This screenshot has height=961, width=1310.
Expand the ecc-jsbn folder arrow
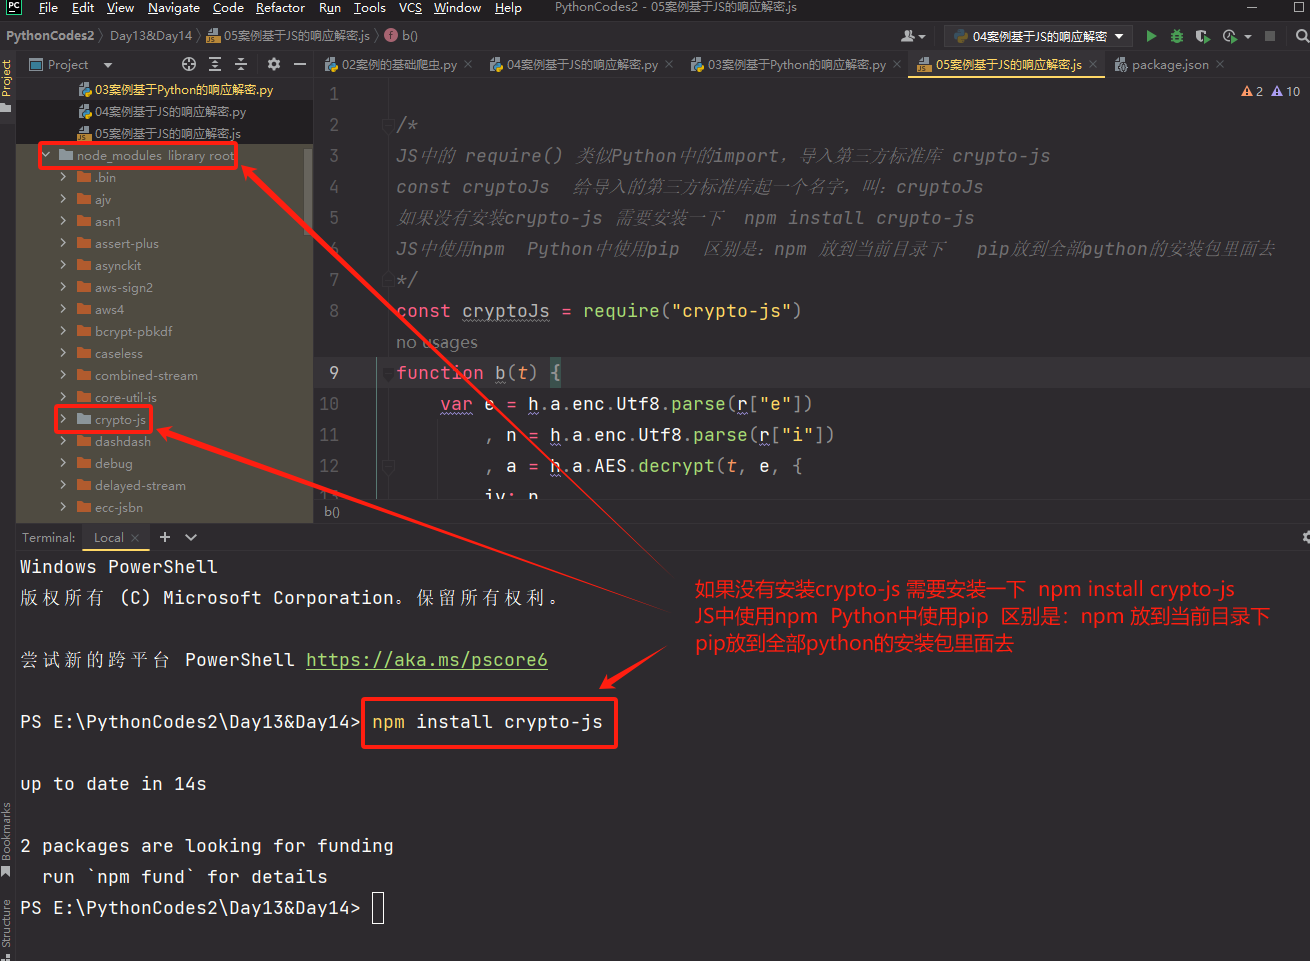coord(63,507)
